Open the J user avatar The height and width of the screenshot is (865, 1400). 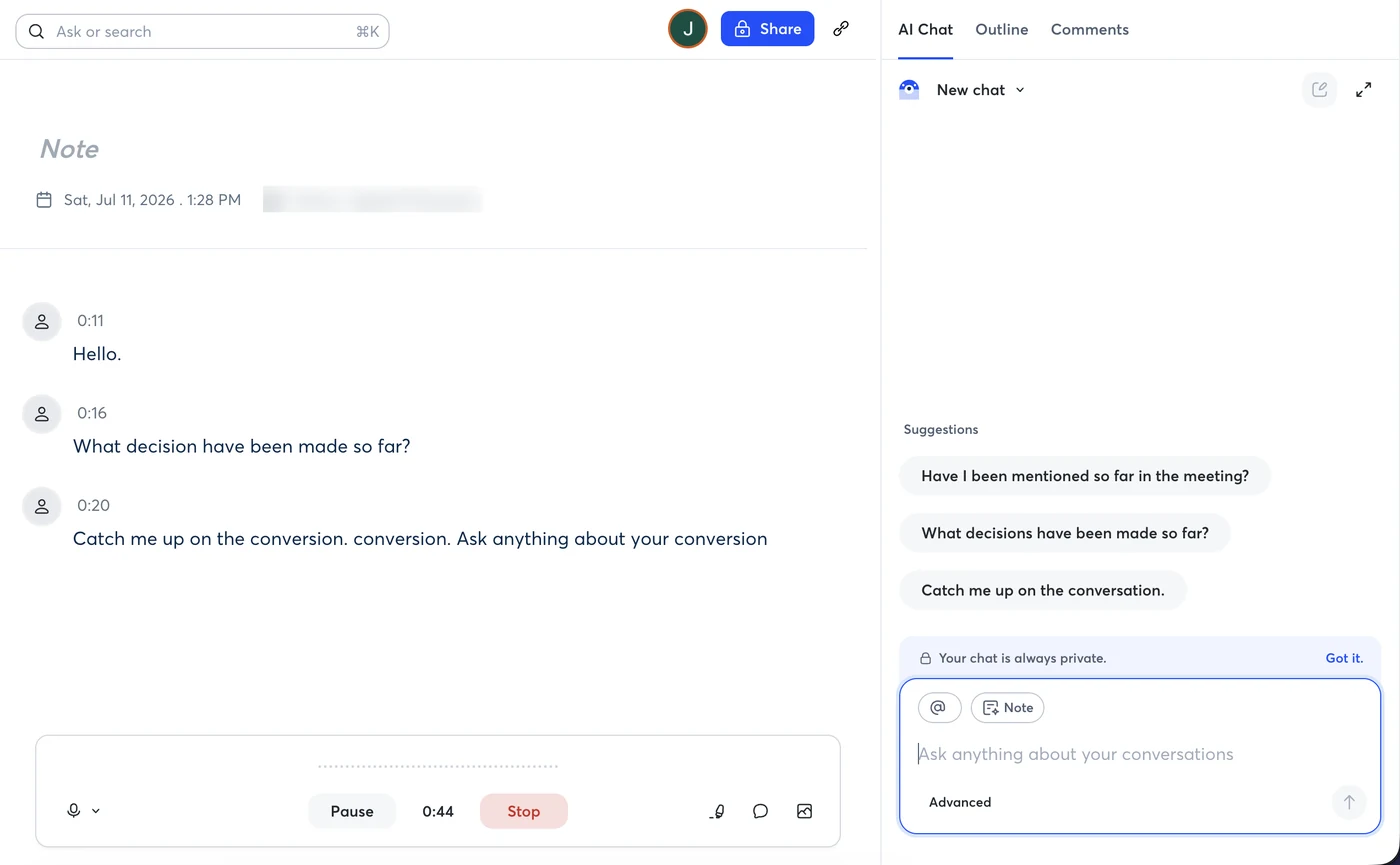click(x=688, y=29)
